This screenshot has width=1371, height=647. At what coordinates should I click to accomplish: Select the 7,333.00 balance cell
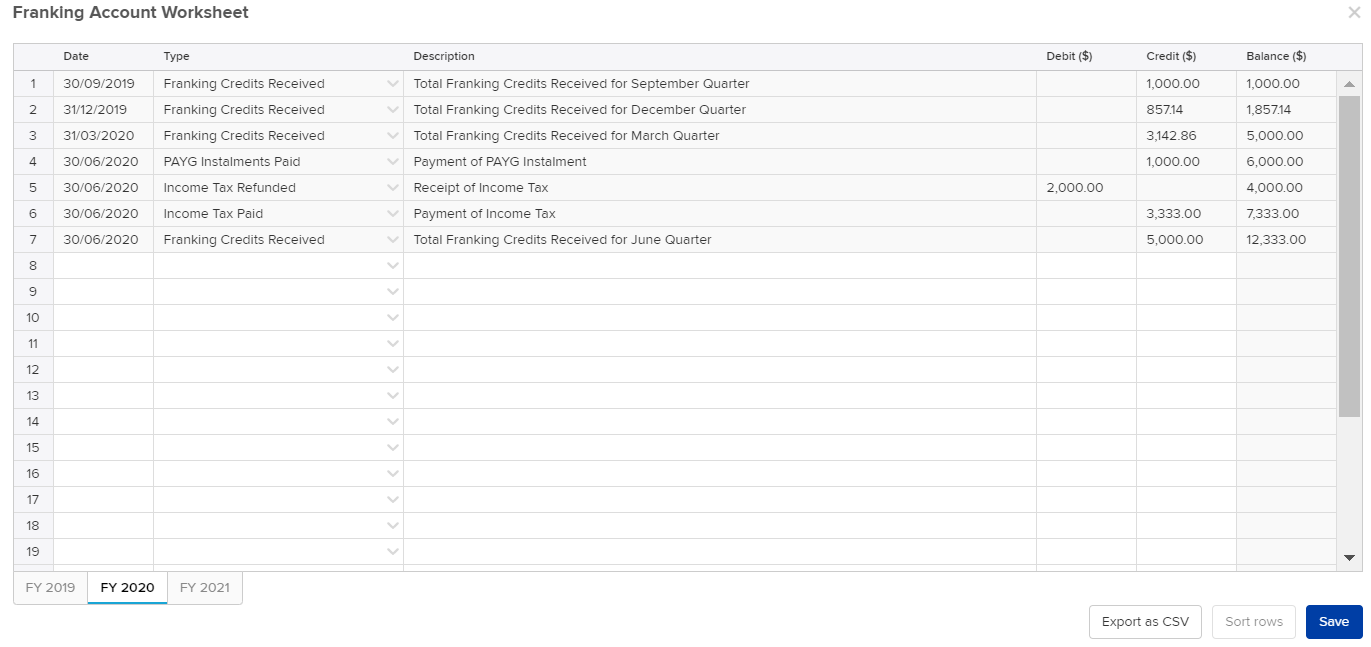1286,214
